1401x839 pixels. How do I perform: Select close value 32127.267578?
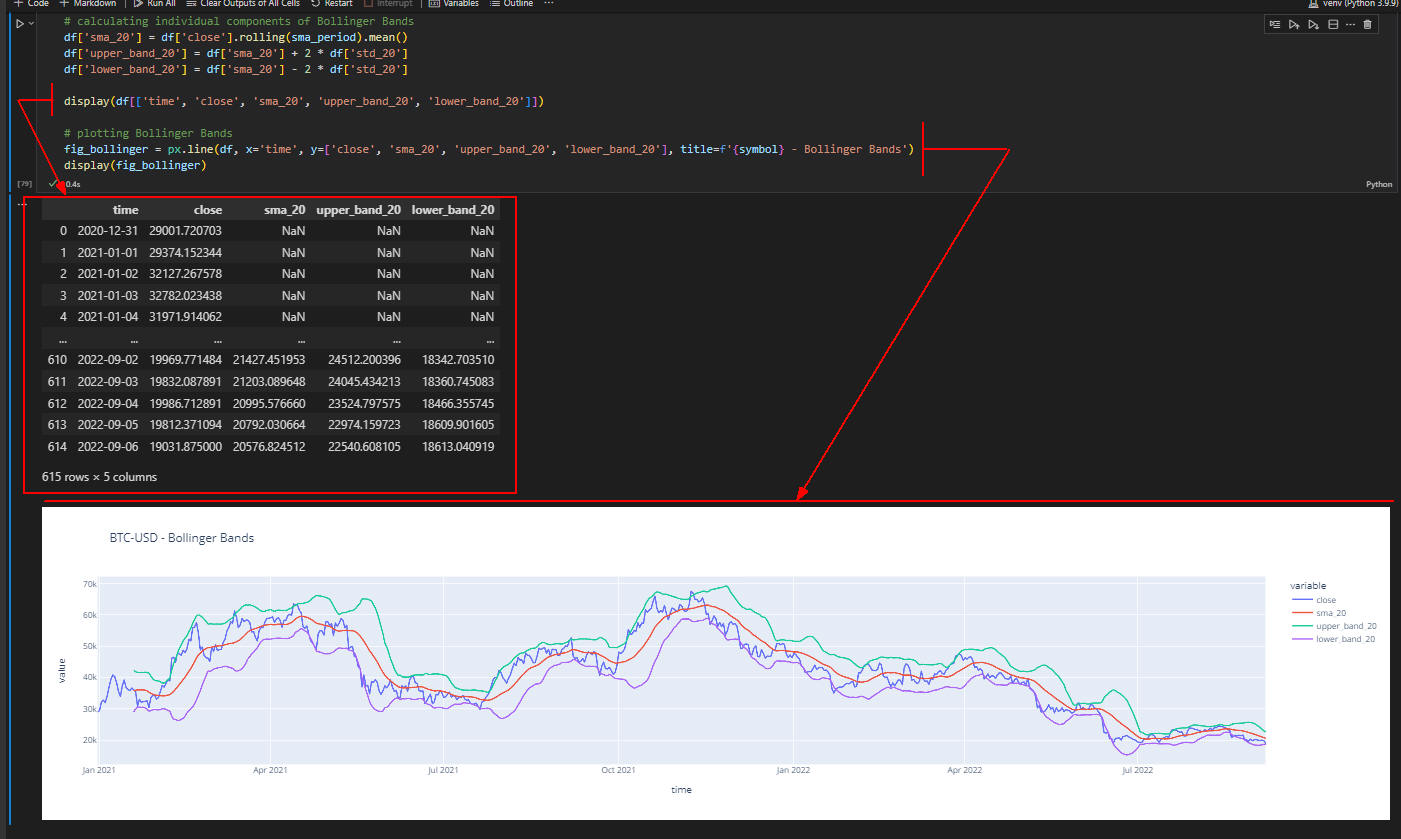click(x=186, y=274)
